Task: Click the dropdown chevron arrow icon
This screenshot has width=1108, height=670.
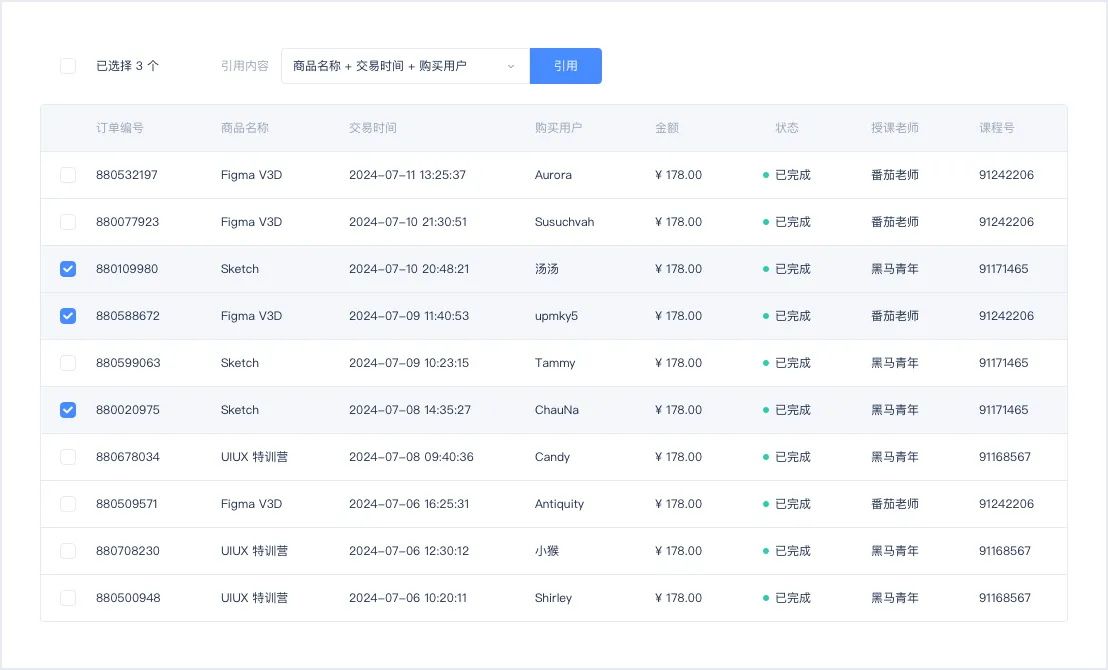Action: [511, 66]
